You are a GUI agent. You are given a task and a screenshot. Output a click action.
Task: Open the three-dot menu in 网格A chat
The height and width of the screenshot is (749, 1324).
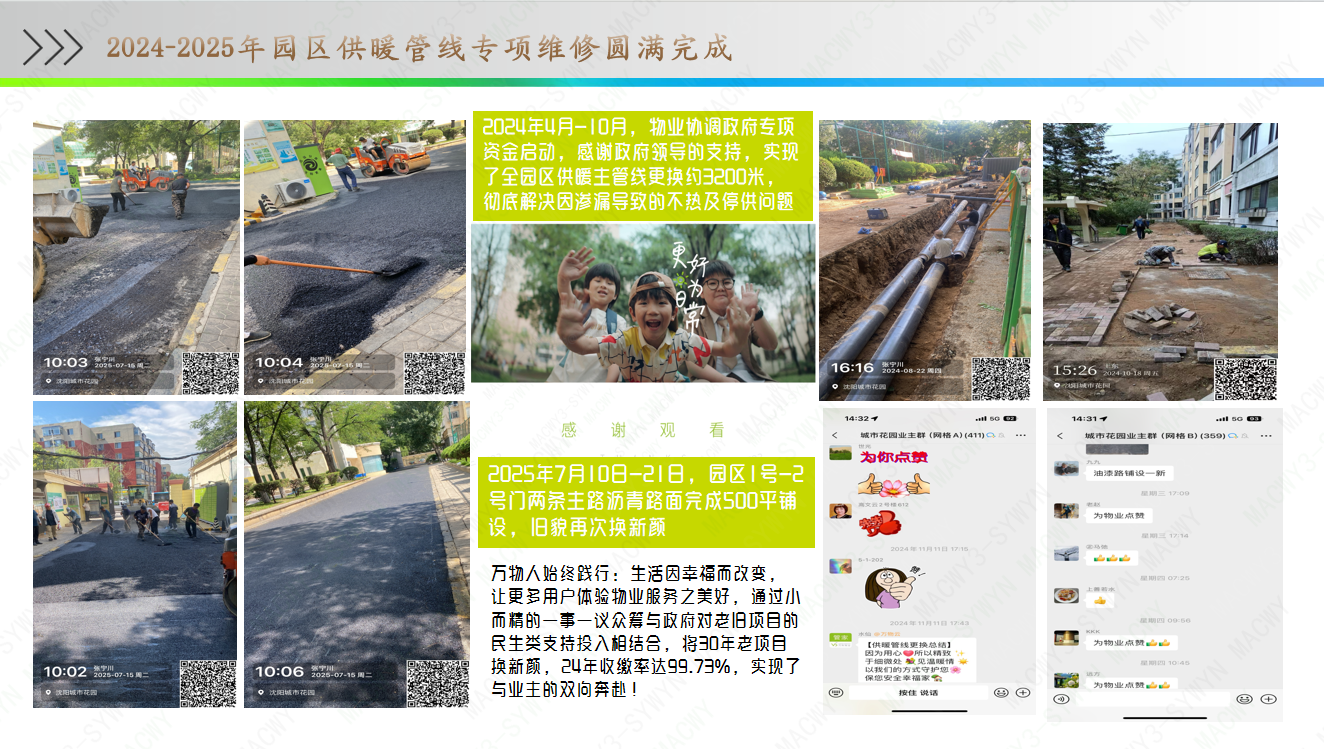point(1019,436)
